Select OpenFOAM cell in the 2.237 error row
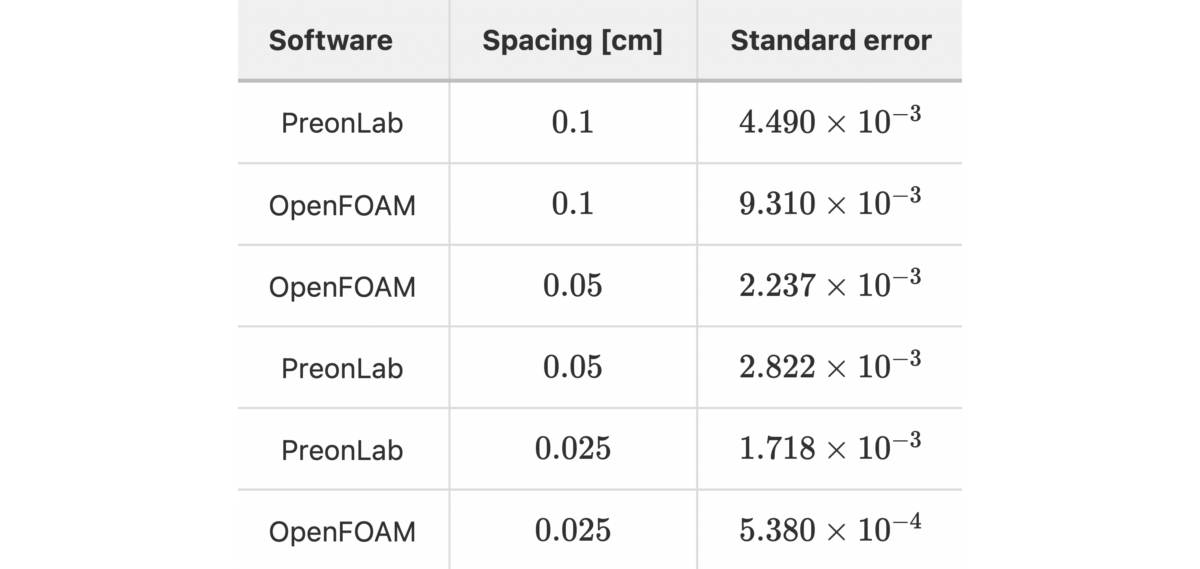This screenshot has width=1200, height=569. (x=342, y=287)
